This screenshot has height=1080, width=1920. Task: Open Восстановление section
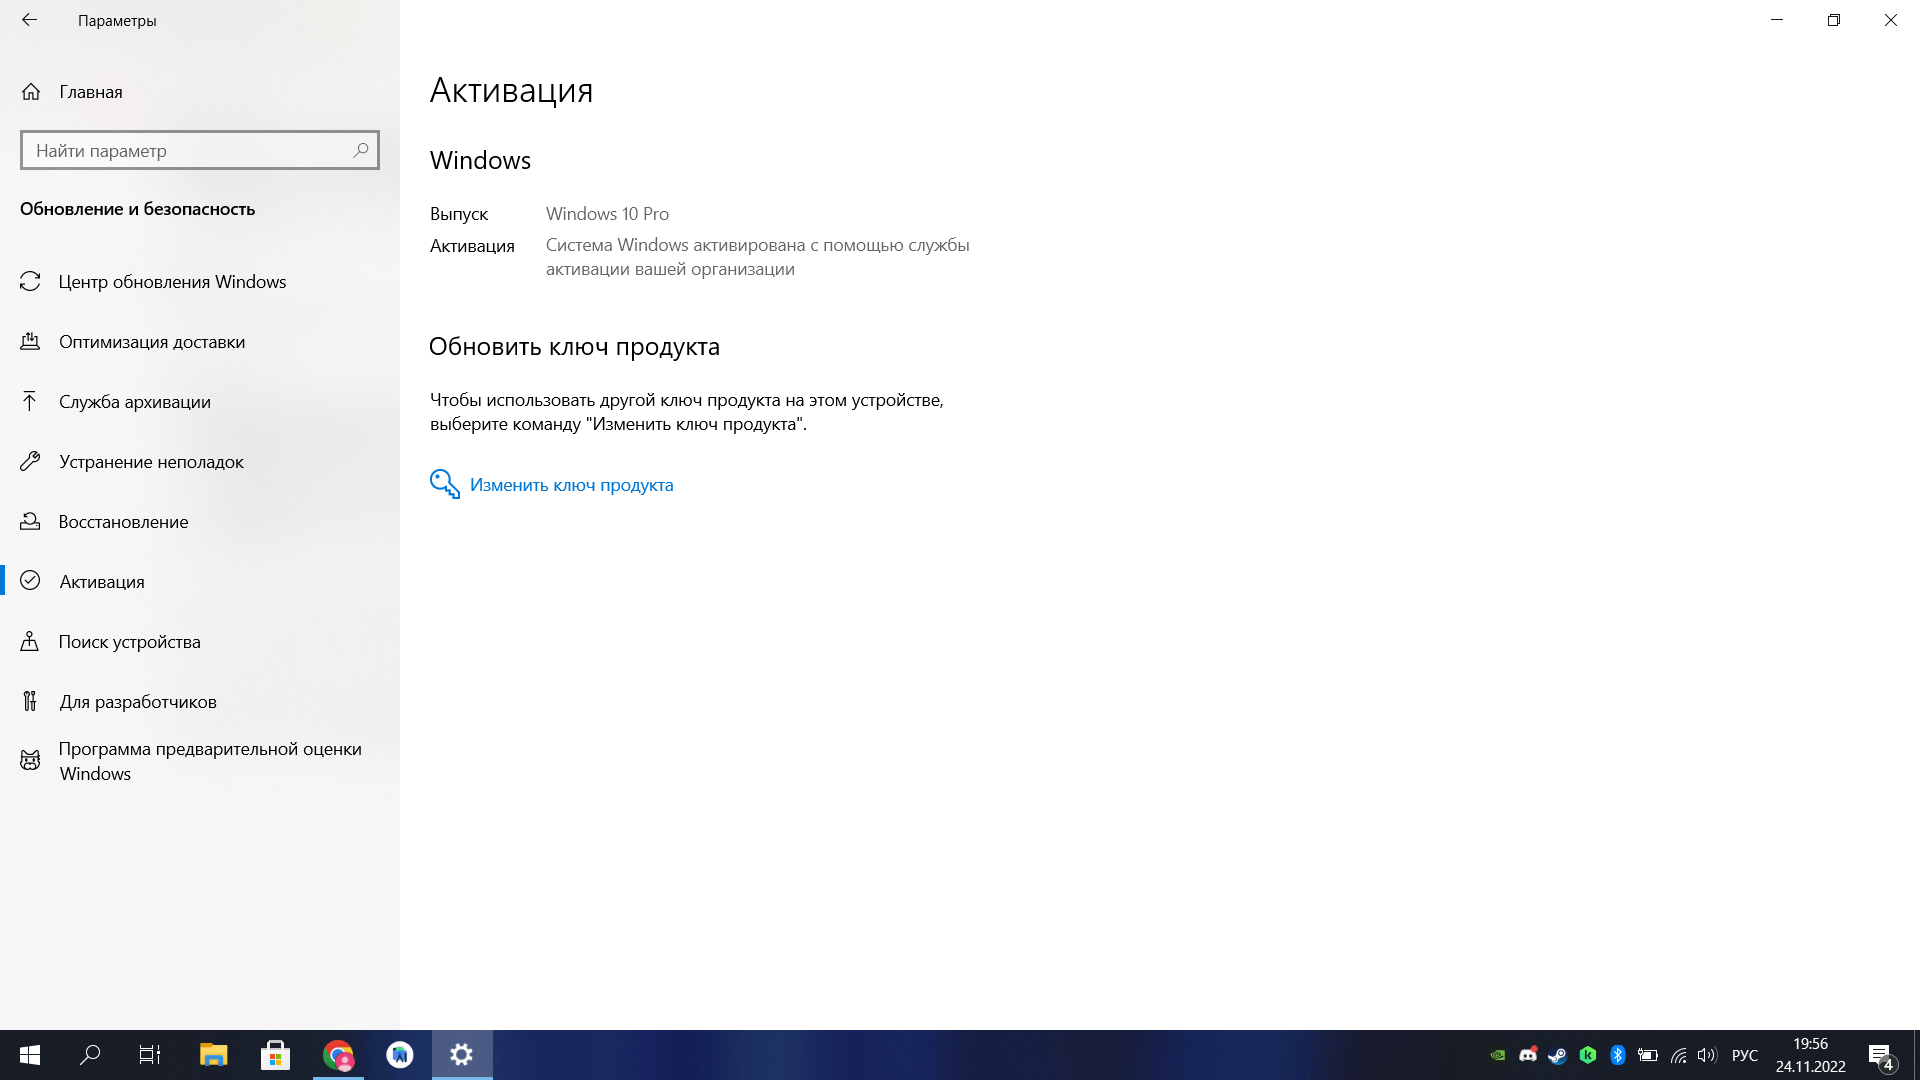pos(200,522)
